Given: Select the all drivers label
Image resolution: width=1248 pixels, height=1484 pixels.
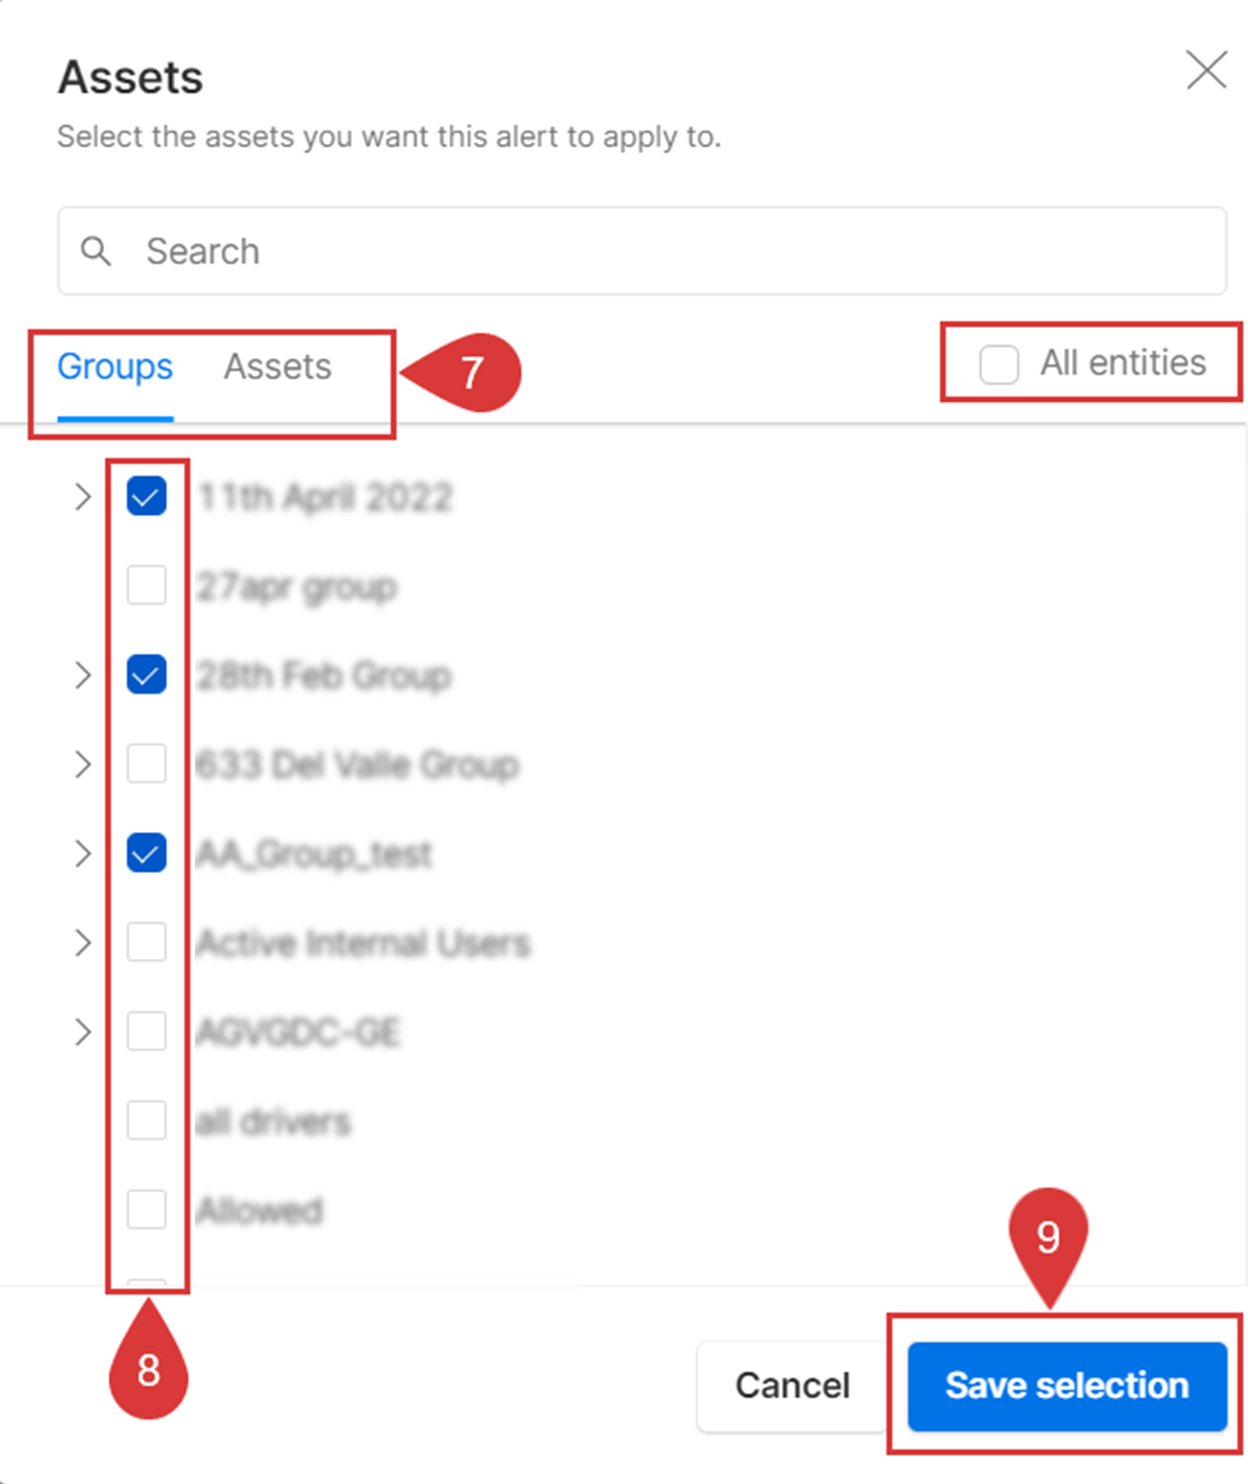Looking at the screenshot, I should pyautogui.click(x=274, y=1122).
